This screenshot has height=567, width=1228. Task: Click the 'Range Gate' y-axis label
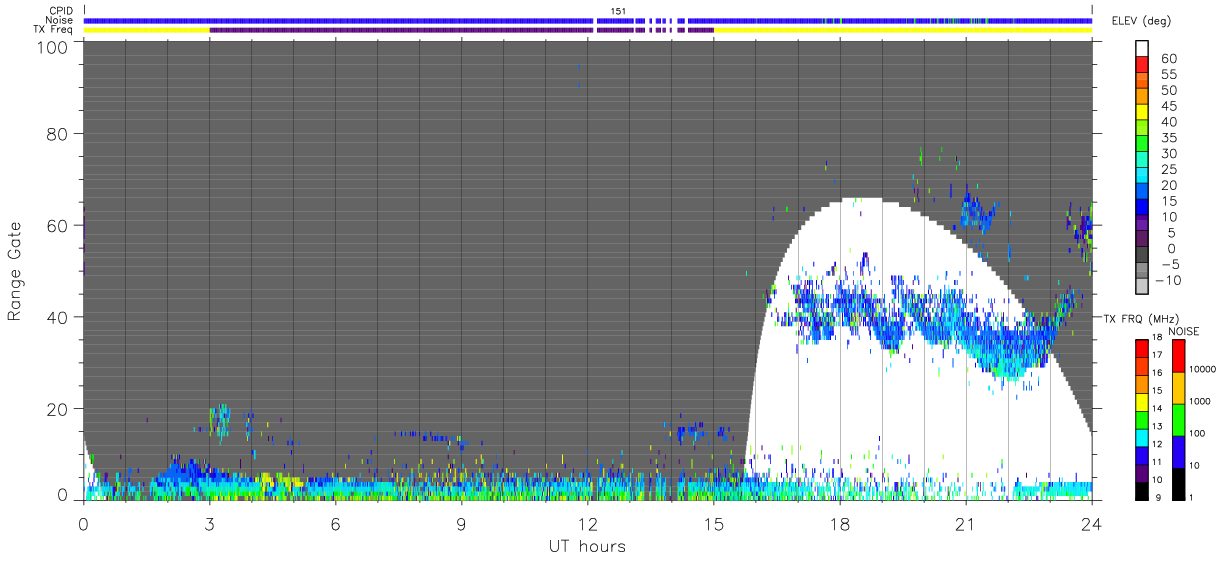coord(16,272)
